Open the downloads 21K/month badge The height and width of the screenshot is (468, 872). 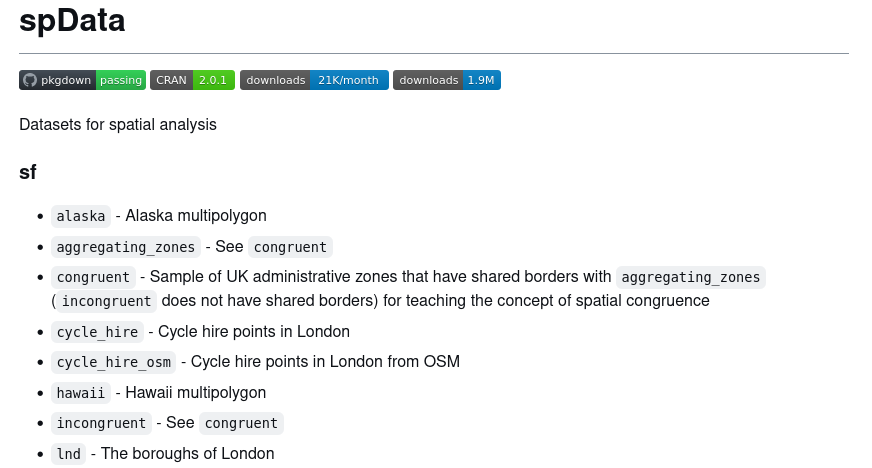[x=314, y=80]
